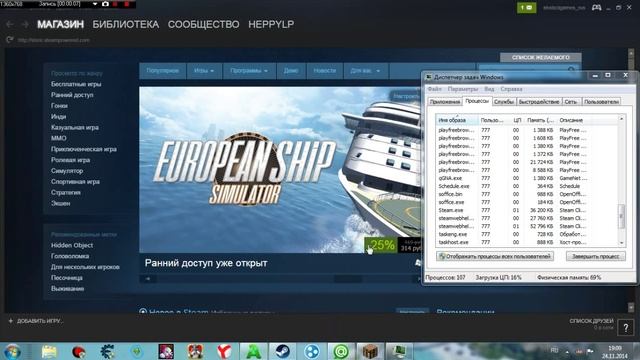Click the Task Manager process list scrollbar thumb
This screenshot has height=360, width=640.
coord(621,216)
